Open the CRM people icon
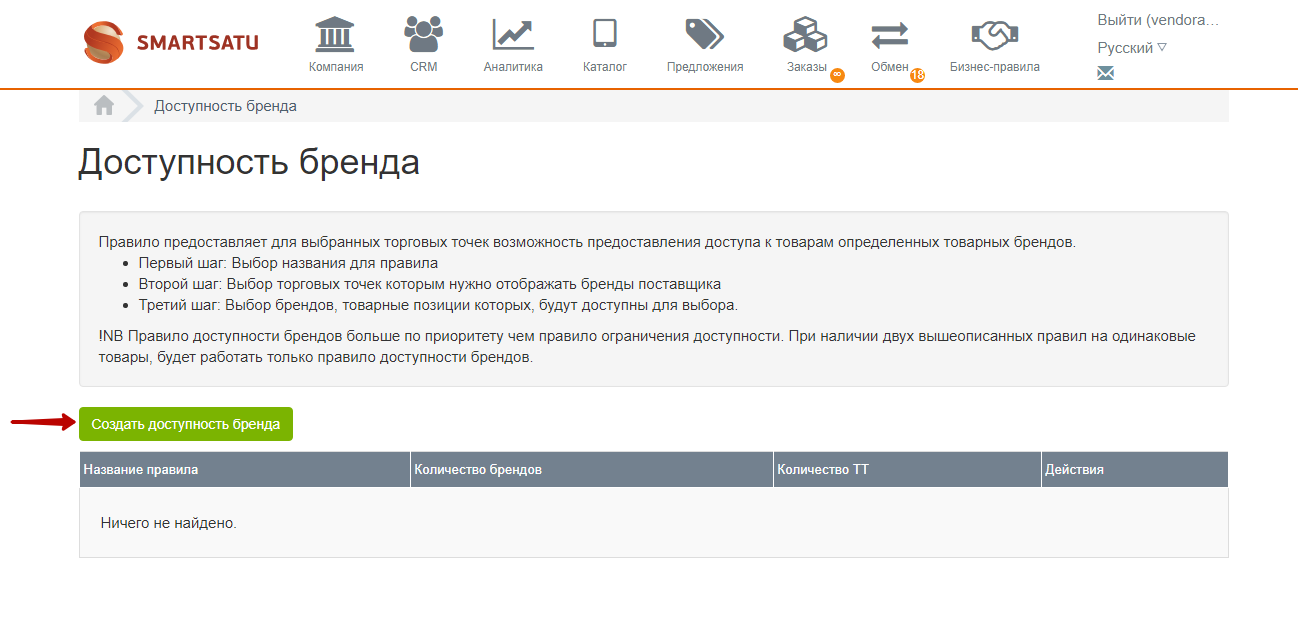Screen dimensions: 1298x629 pyautogui.click(x=423, y=34)
